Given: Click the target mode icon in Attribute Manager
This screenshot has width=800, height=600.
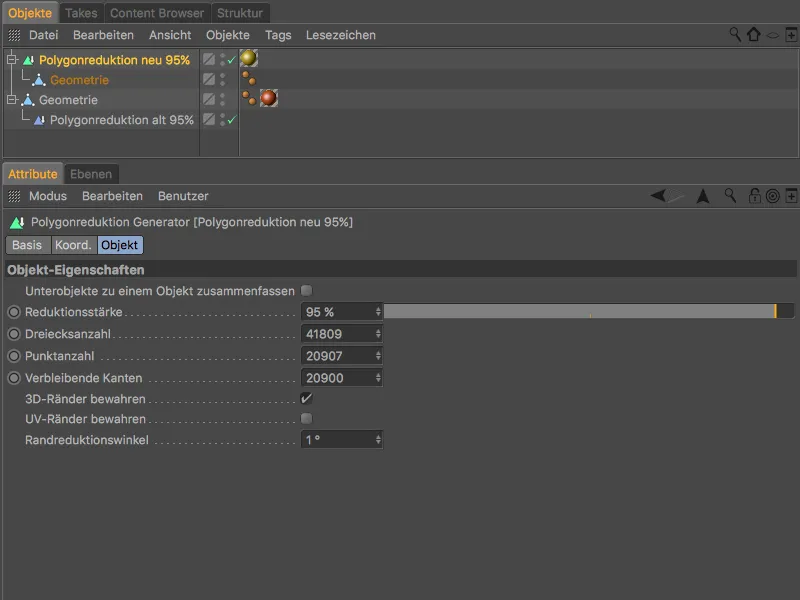Looking at the screenshot, I should (x=773, y=196).
